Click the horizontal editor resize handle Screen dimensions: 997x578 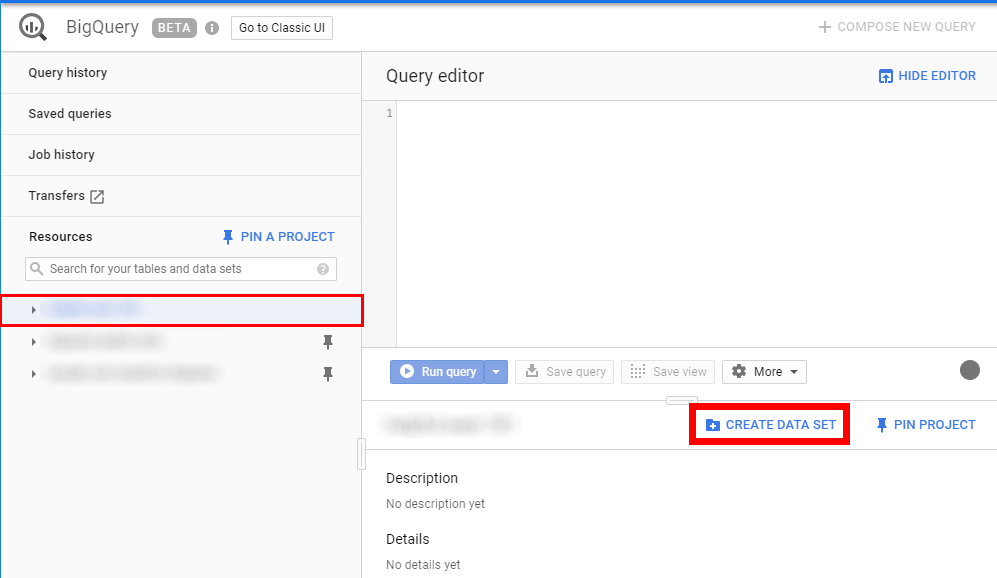click(682, 401)
